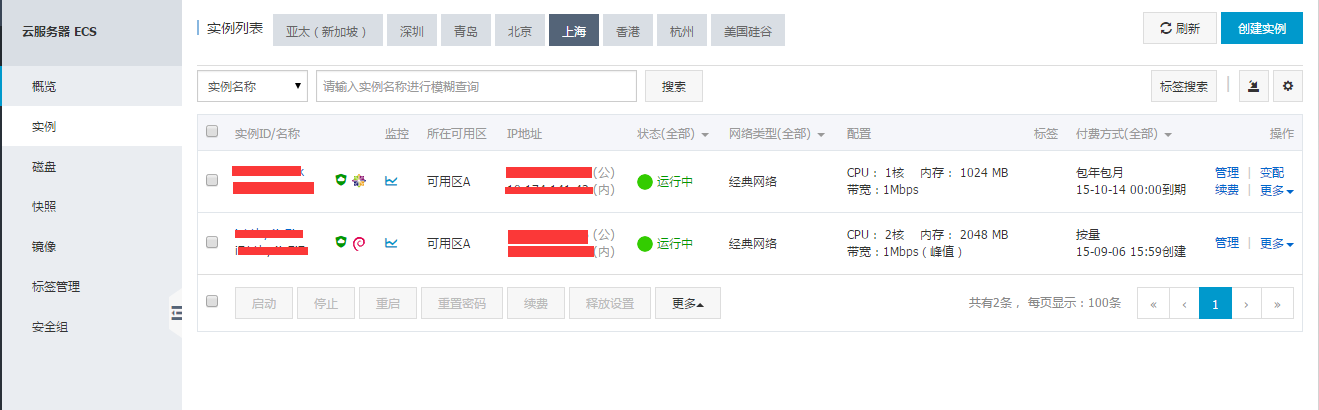Viewport: 1319px width, 410px height.
Task: Click 管理 link for second instance
Action: (1226, 243)
